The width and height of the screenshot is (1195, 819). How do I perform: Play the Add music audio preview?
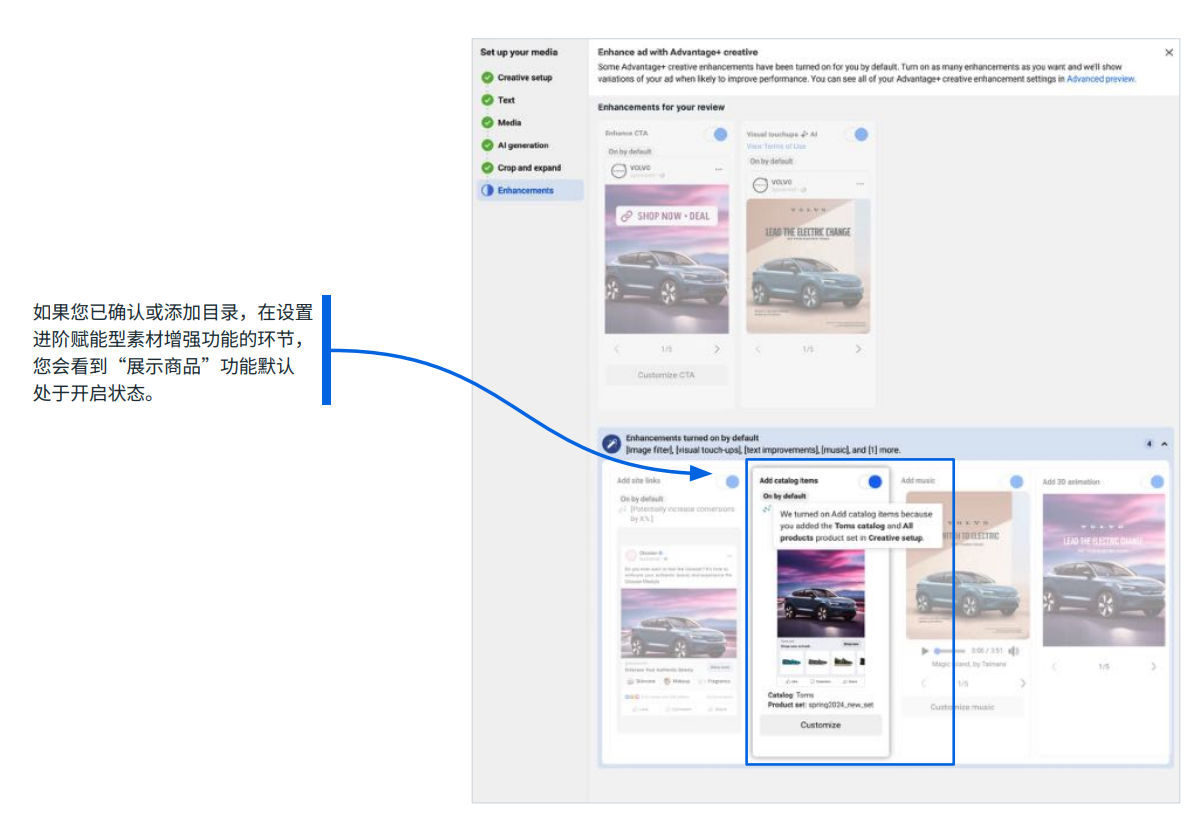[924, 651]
